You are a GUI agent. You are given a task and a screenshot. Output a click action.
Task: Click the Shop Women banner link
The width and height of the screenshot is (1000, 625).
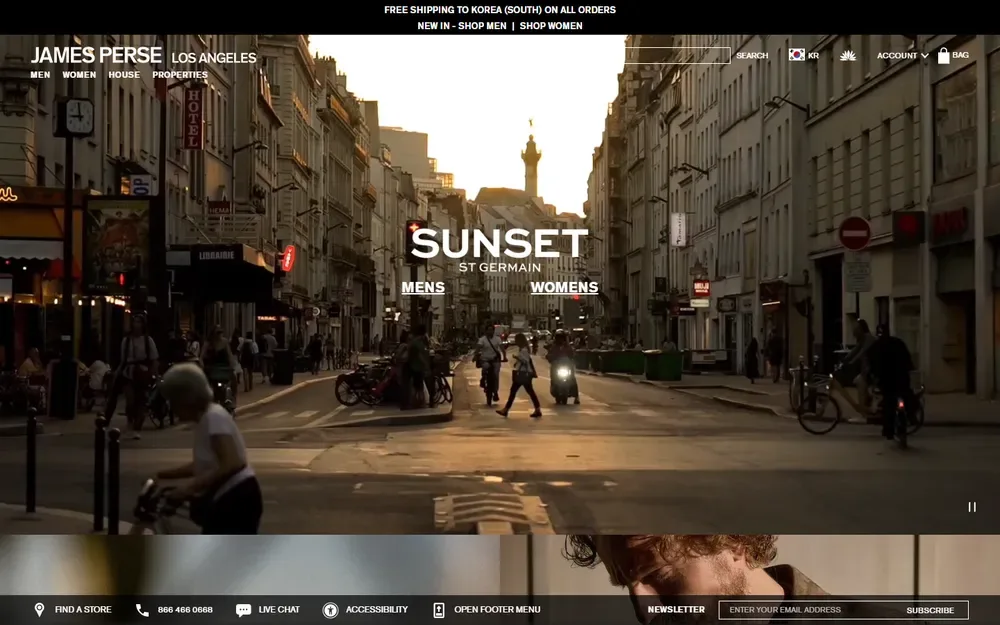tap(551, 26)
